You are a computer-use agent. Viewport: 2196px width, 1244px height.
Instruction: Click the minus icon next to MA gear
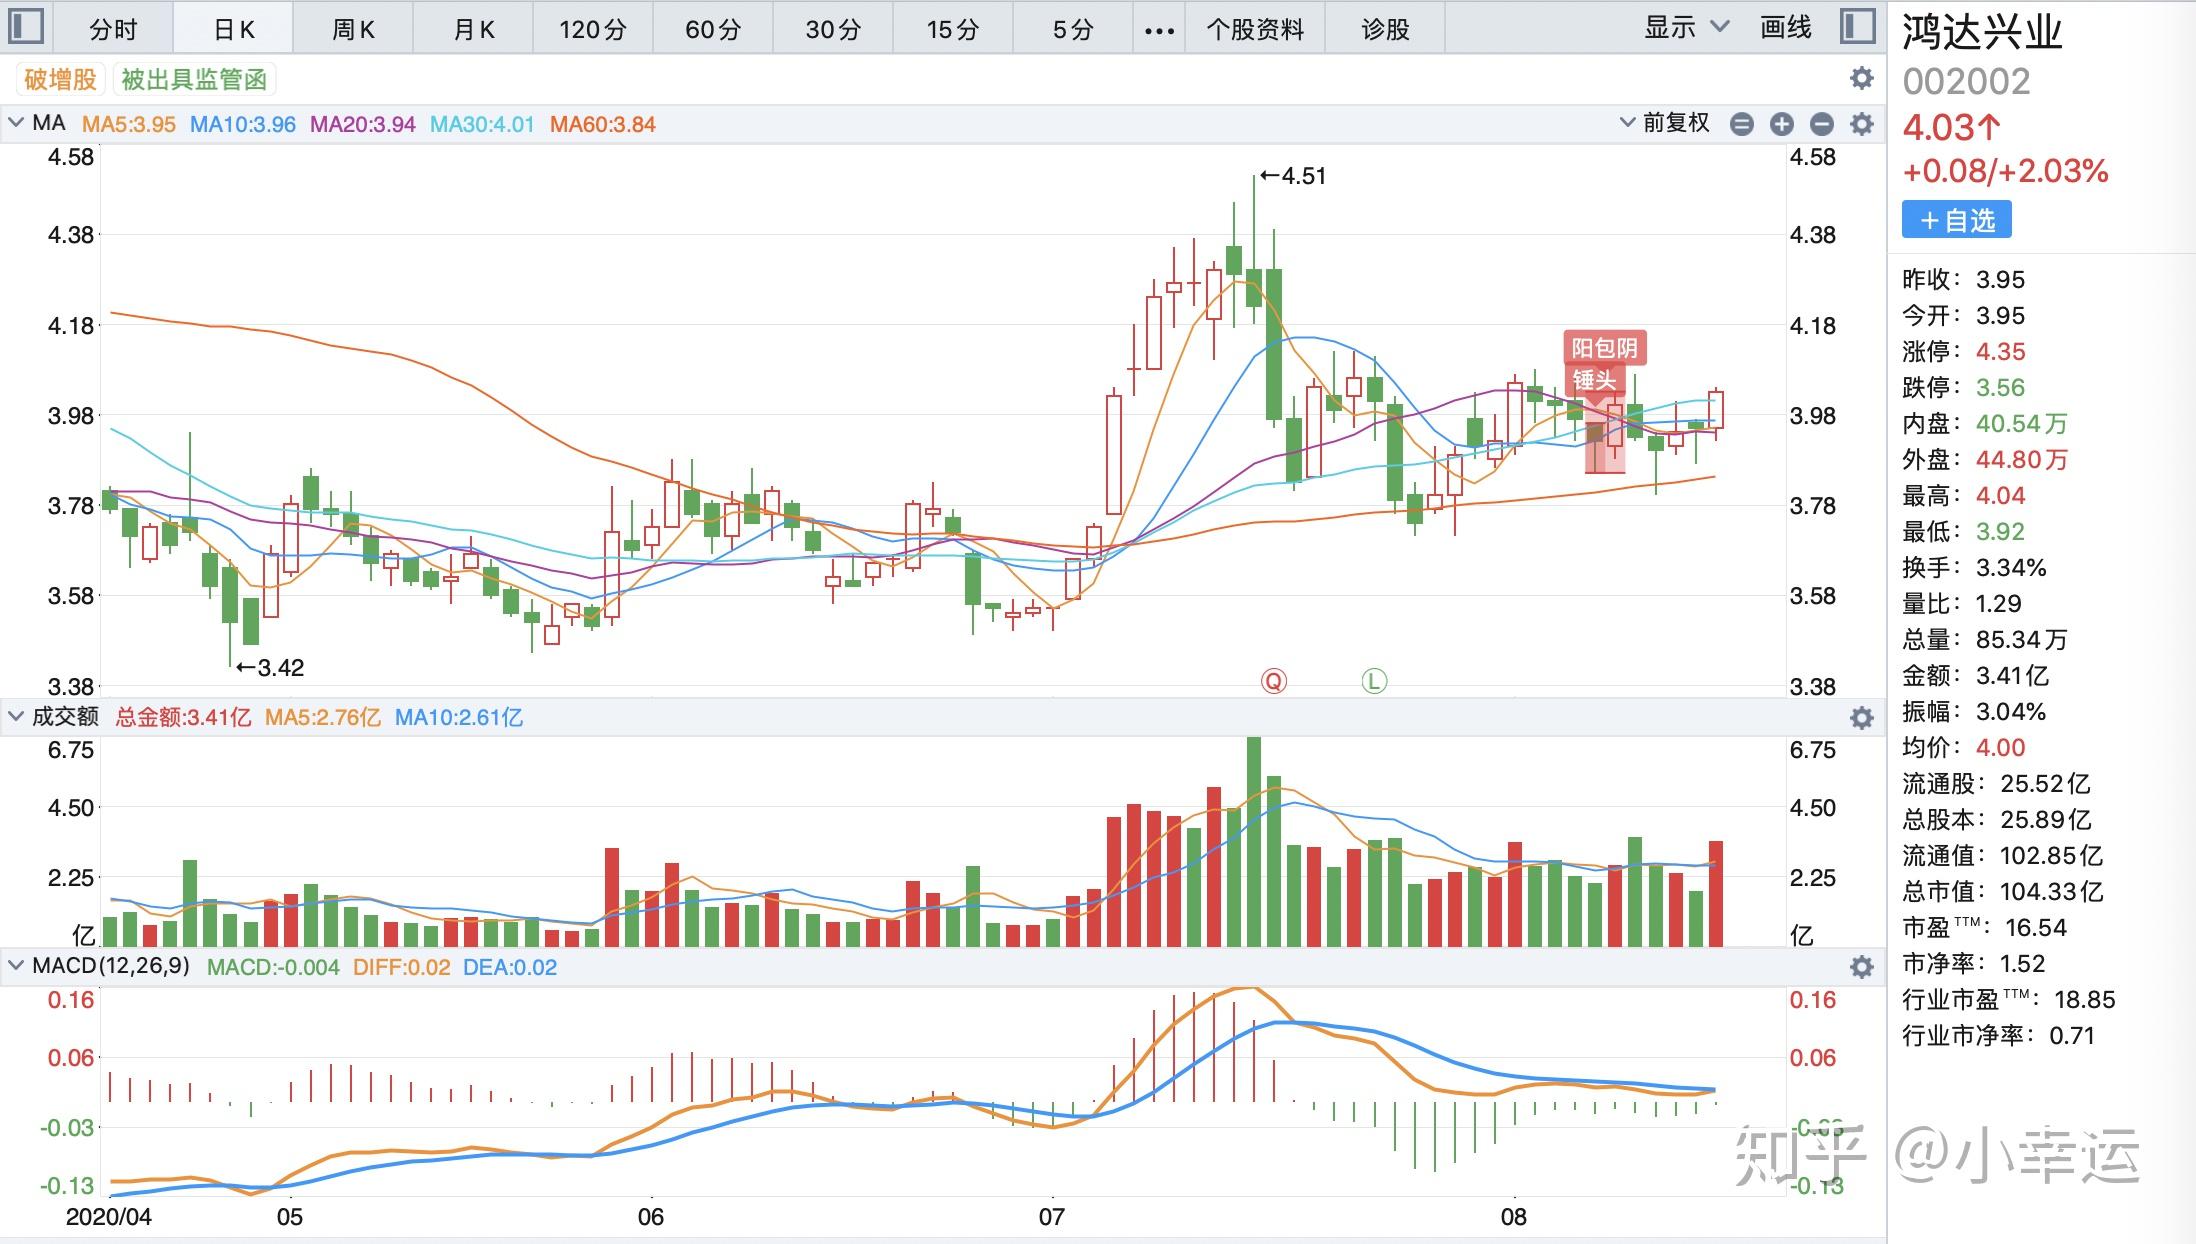[1821, 124]
